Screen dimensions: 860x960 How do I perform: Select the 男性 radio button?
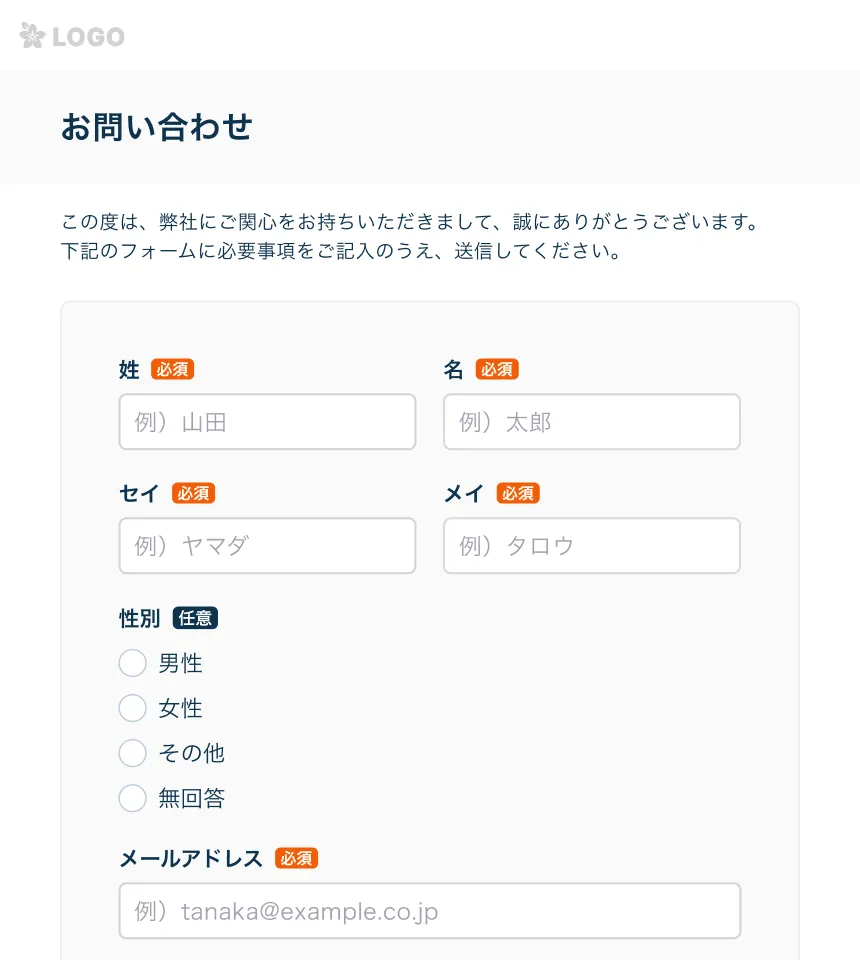132,663
